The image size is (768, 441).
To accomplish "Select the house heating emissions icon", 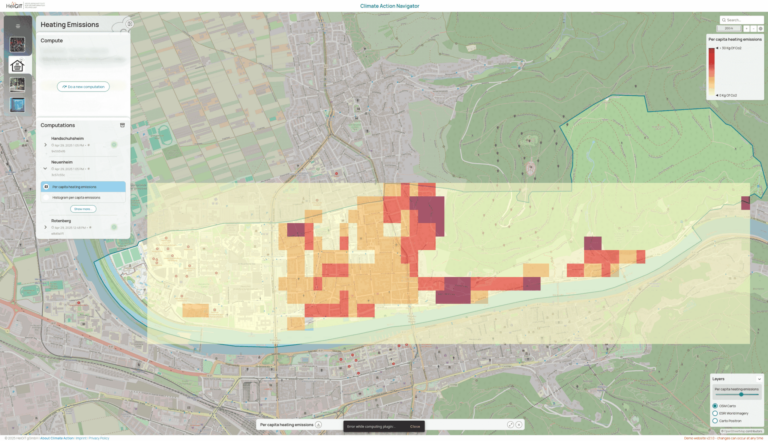I will (17, 65).
